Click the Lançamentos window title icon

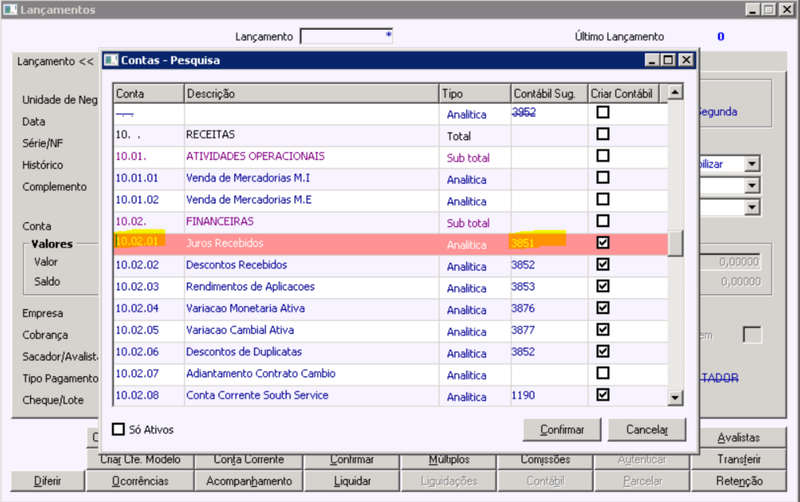[10, 10]
